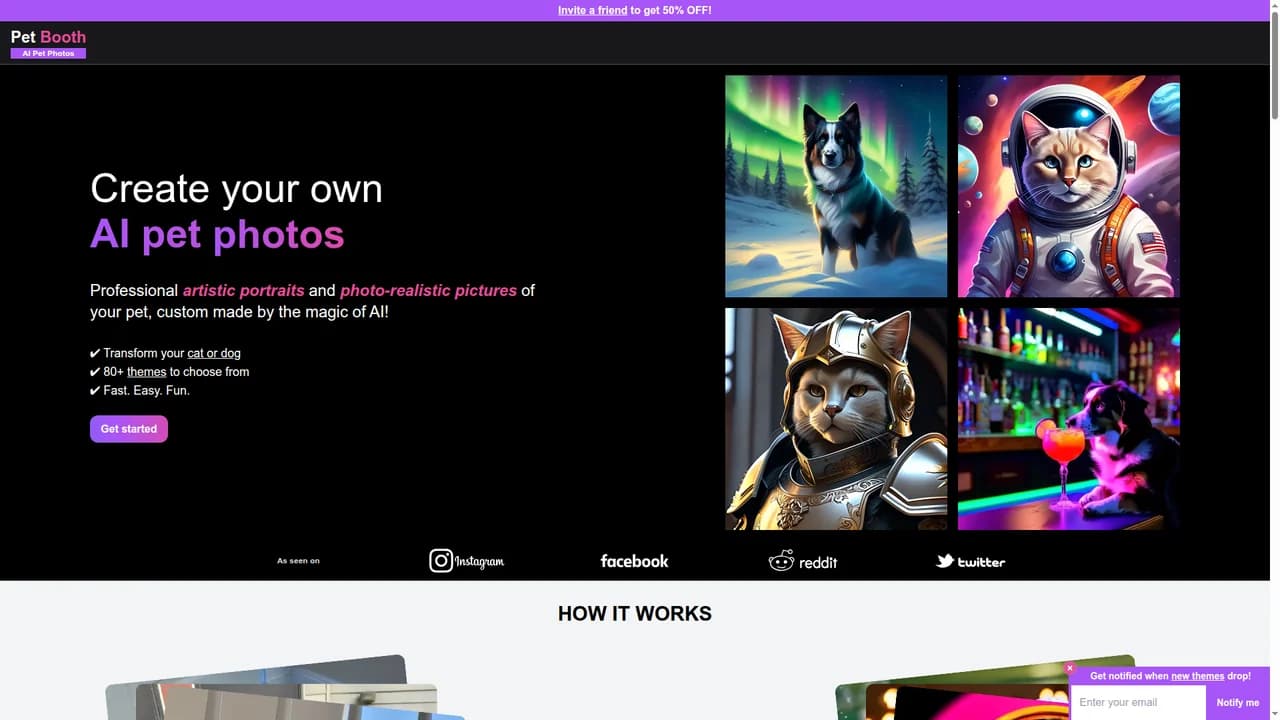The height and width of the screenshot is (720, 1280).
Task: Click the new themes link in the popup
Action: (x=1197, y=676)
